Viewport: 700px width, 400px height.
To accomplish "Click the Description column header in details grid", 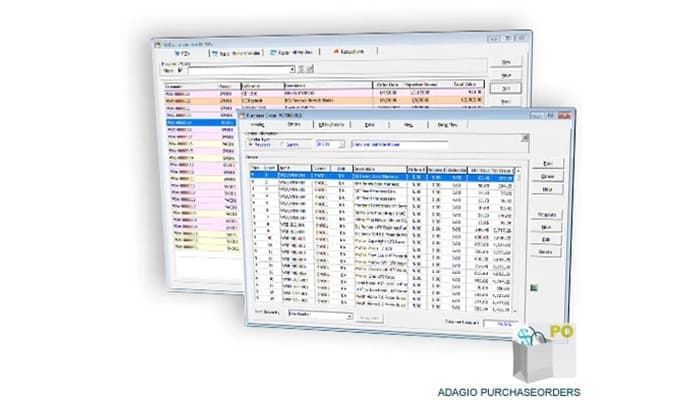I will coord(379,169).
